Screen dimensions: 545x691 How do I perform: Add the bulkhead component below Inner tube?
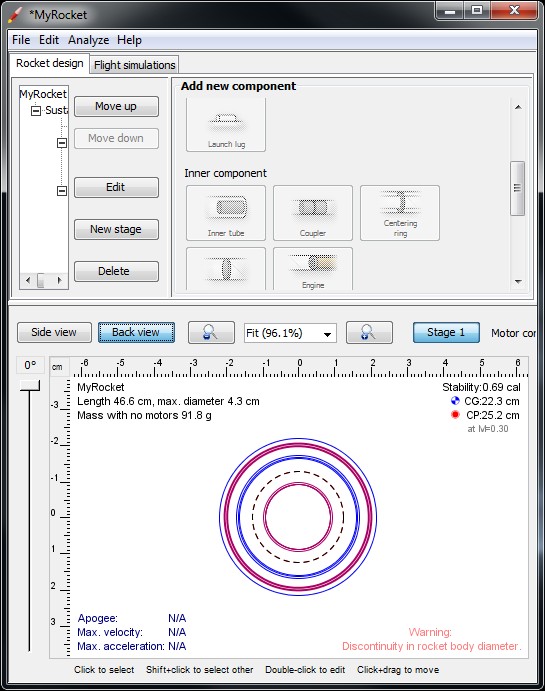pyautogui.click(x=226, y=269)
